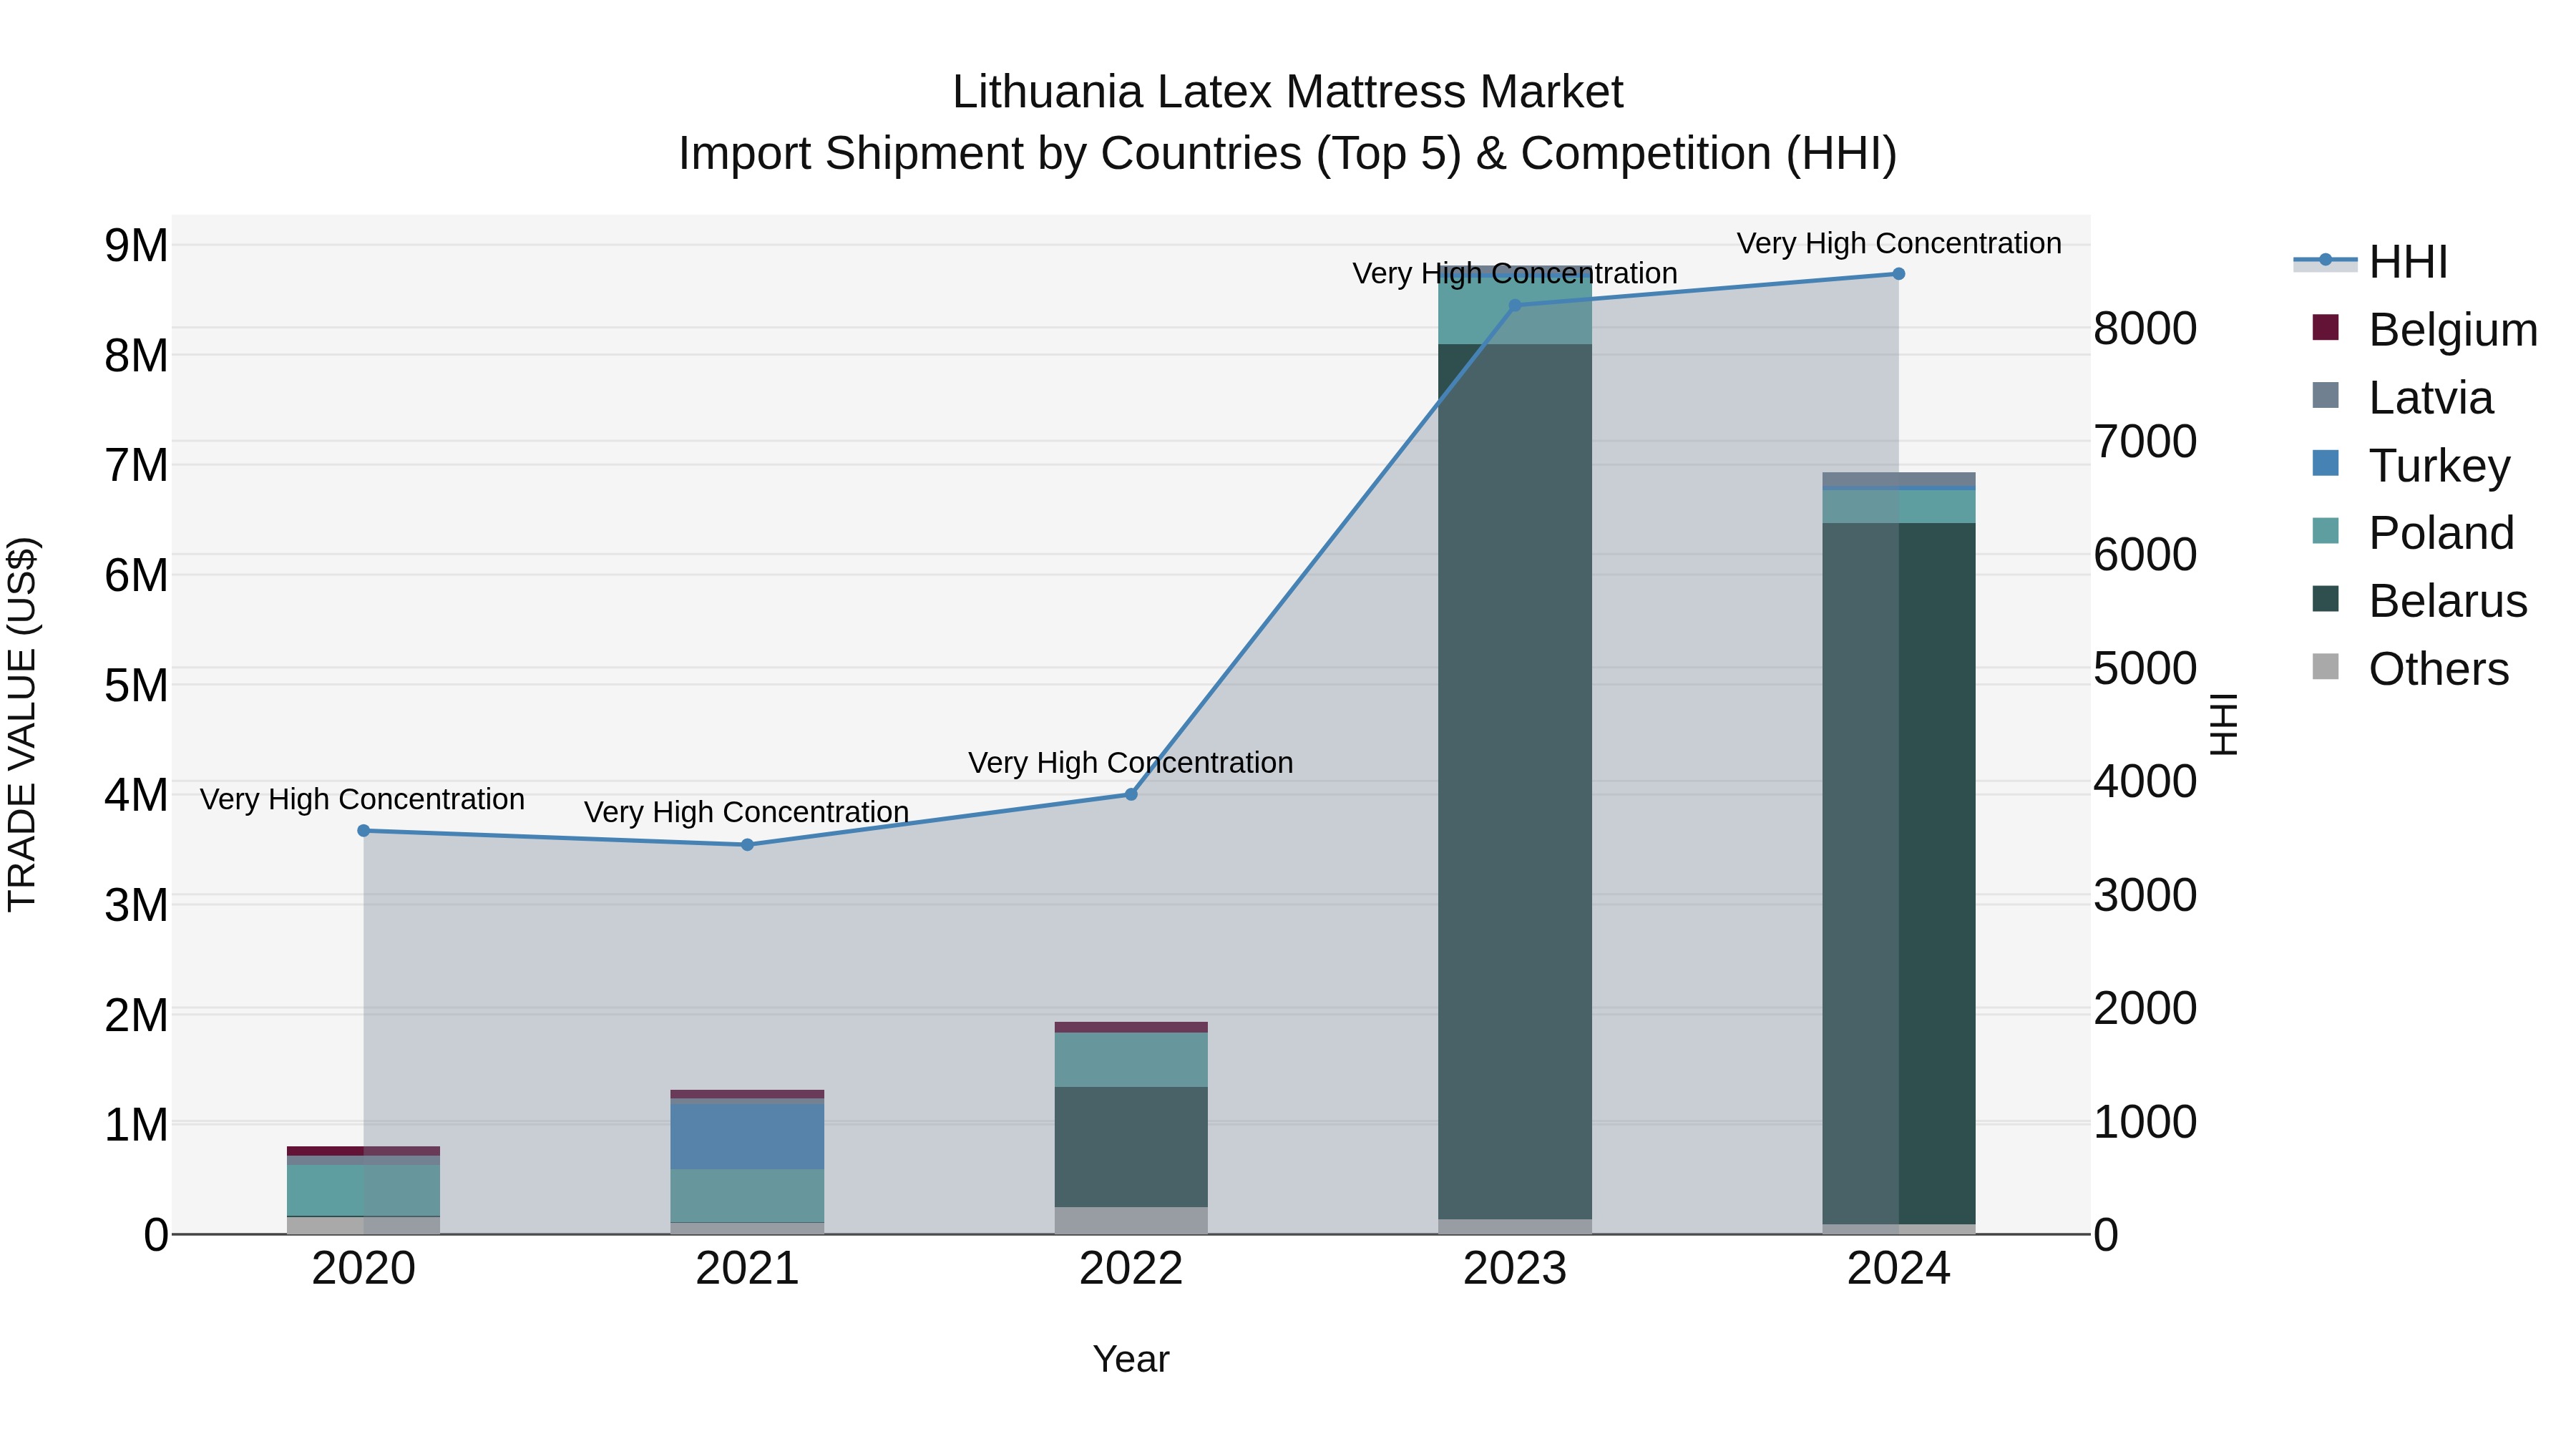The width and height of the screenshot is (2576, 1449).
Task: Click the Poland segment of 2021 bar
Action: 747,1196
